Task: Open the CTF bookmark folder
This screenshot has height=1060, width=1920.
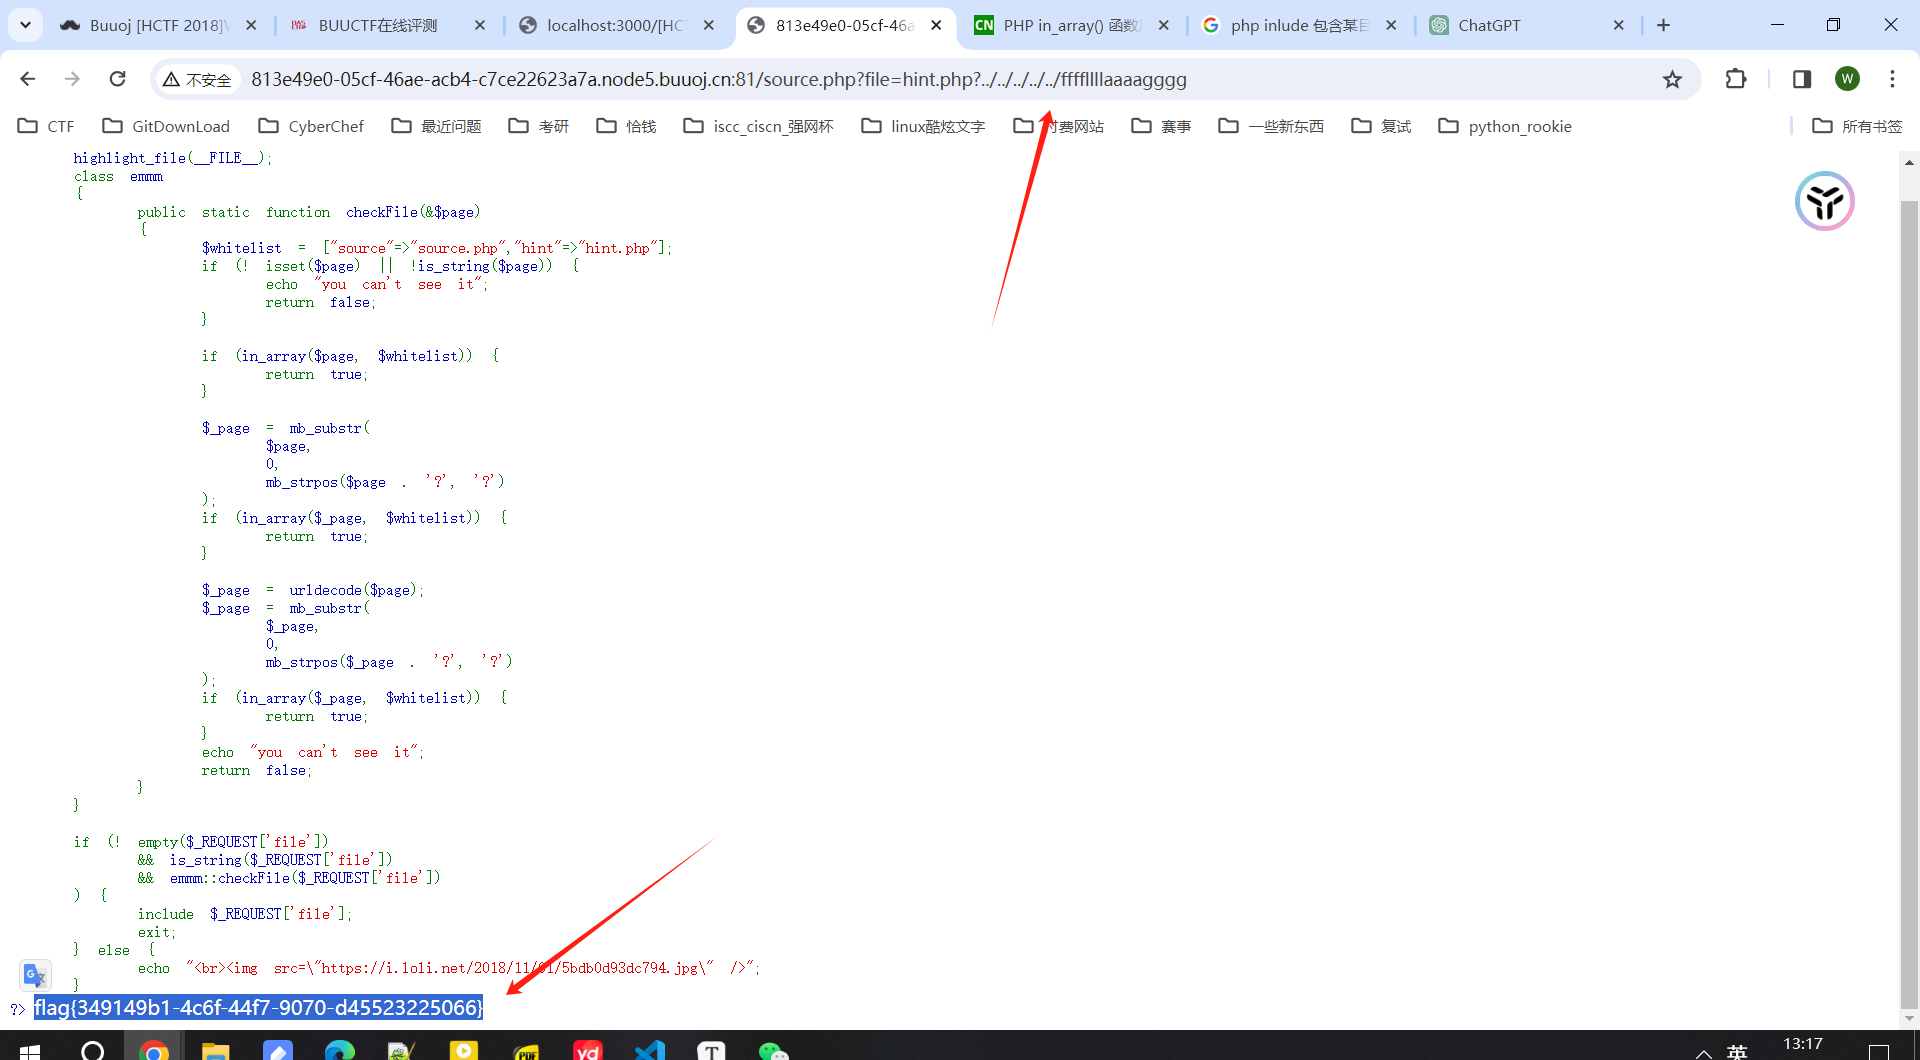Action: (46, 126)
